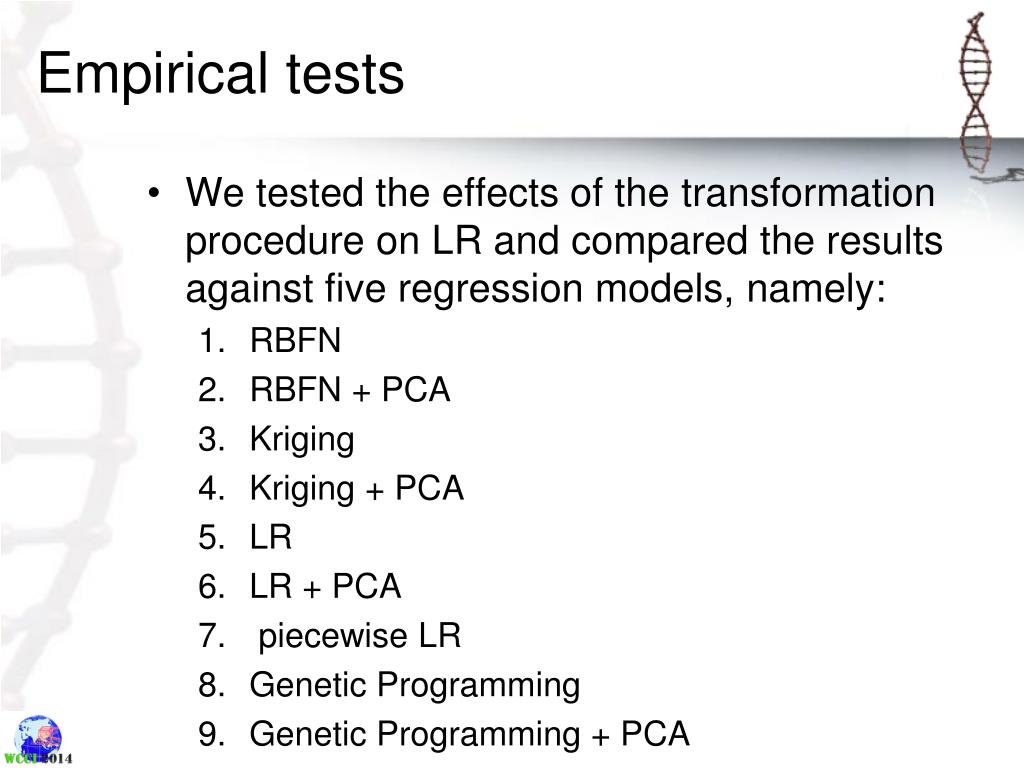
Task: Click 'Genetic Programming + PCA' item
Action: pos(470,734)
